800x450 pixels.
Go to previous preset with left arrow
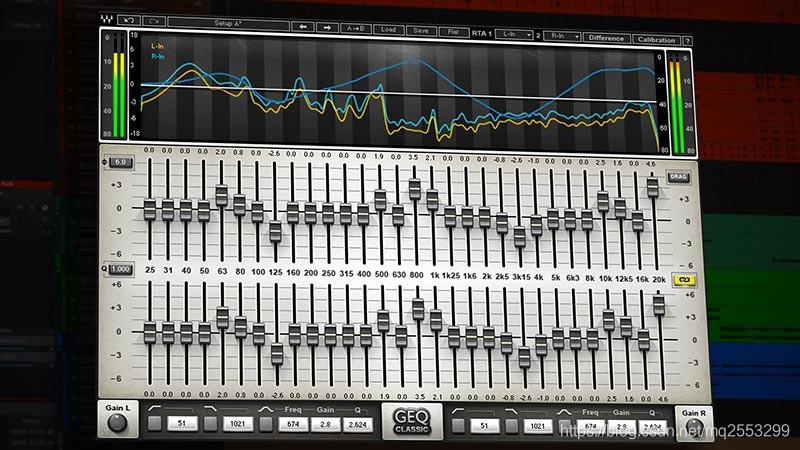pyautogui.click(x=303, y=27)
